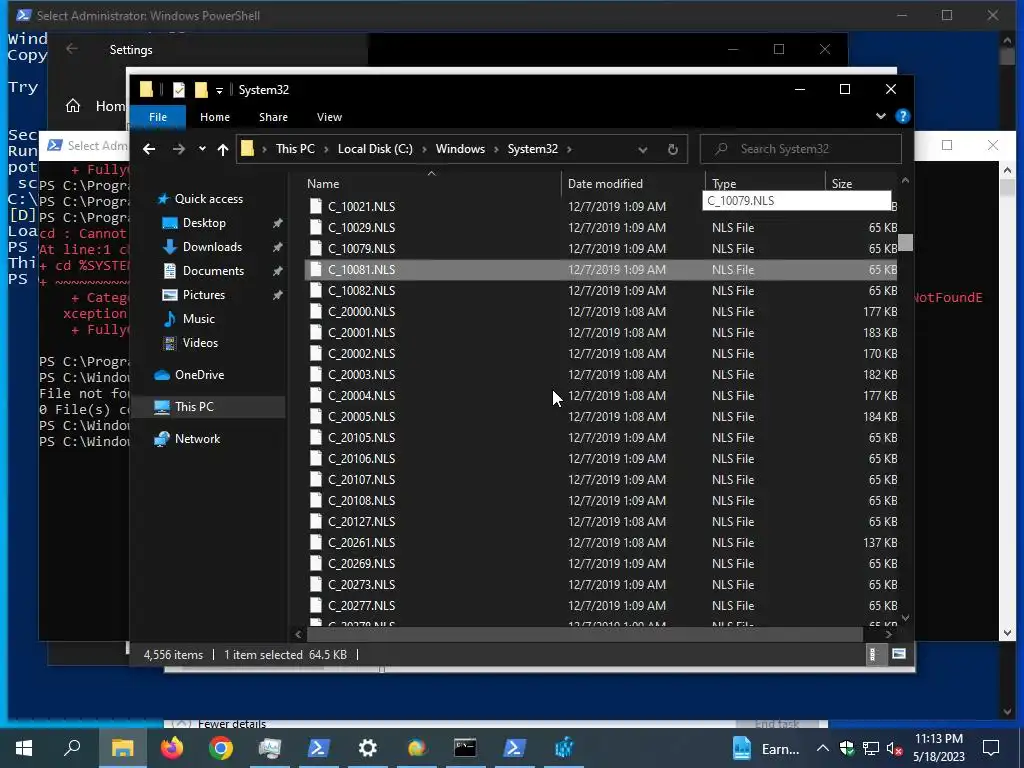Show hidden system tray icons

(x=823, y=748)
